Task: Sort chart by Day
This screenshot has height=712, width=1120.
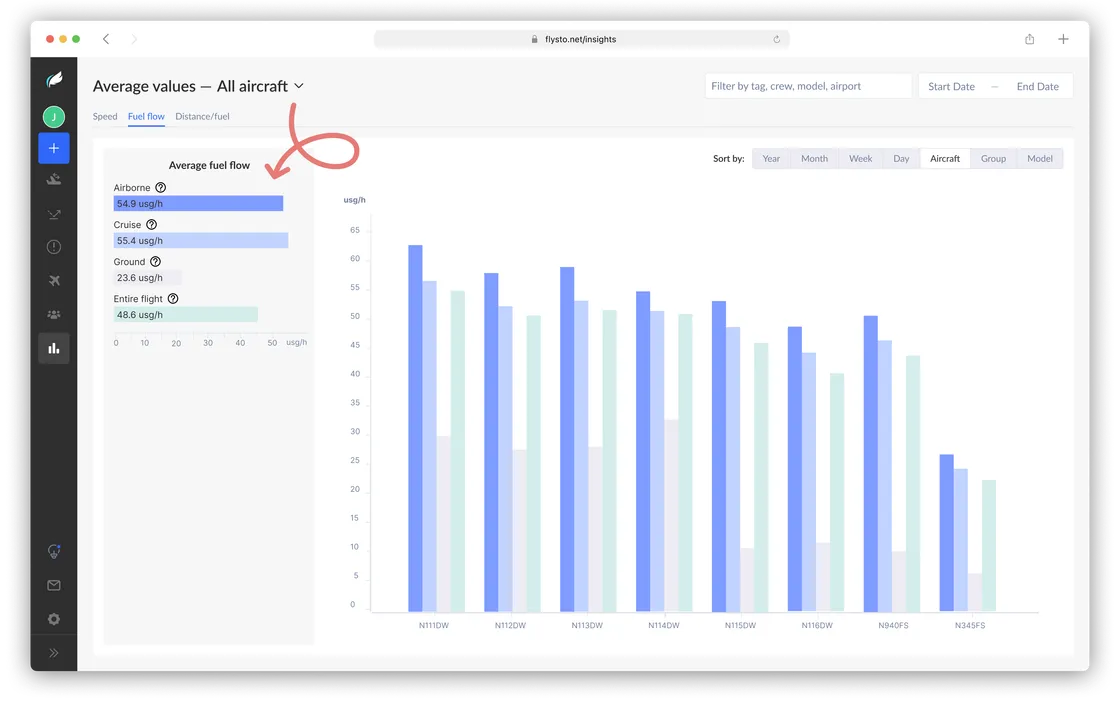Action: coord(901,159)
